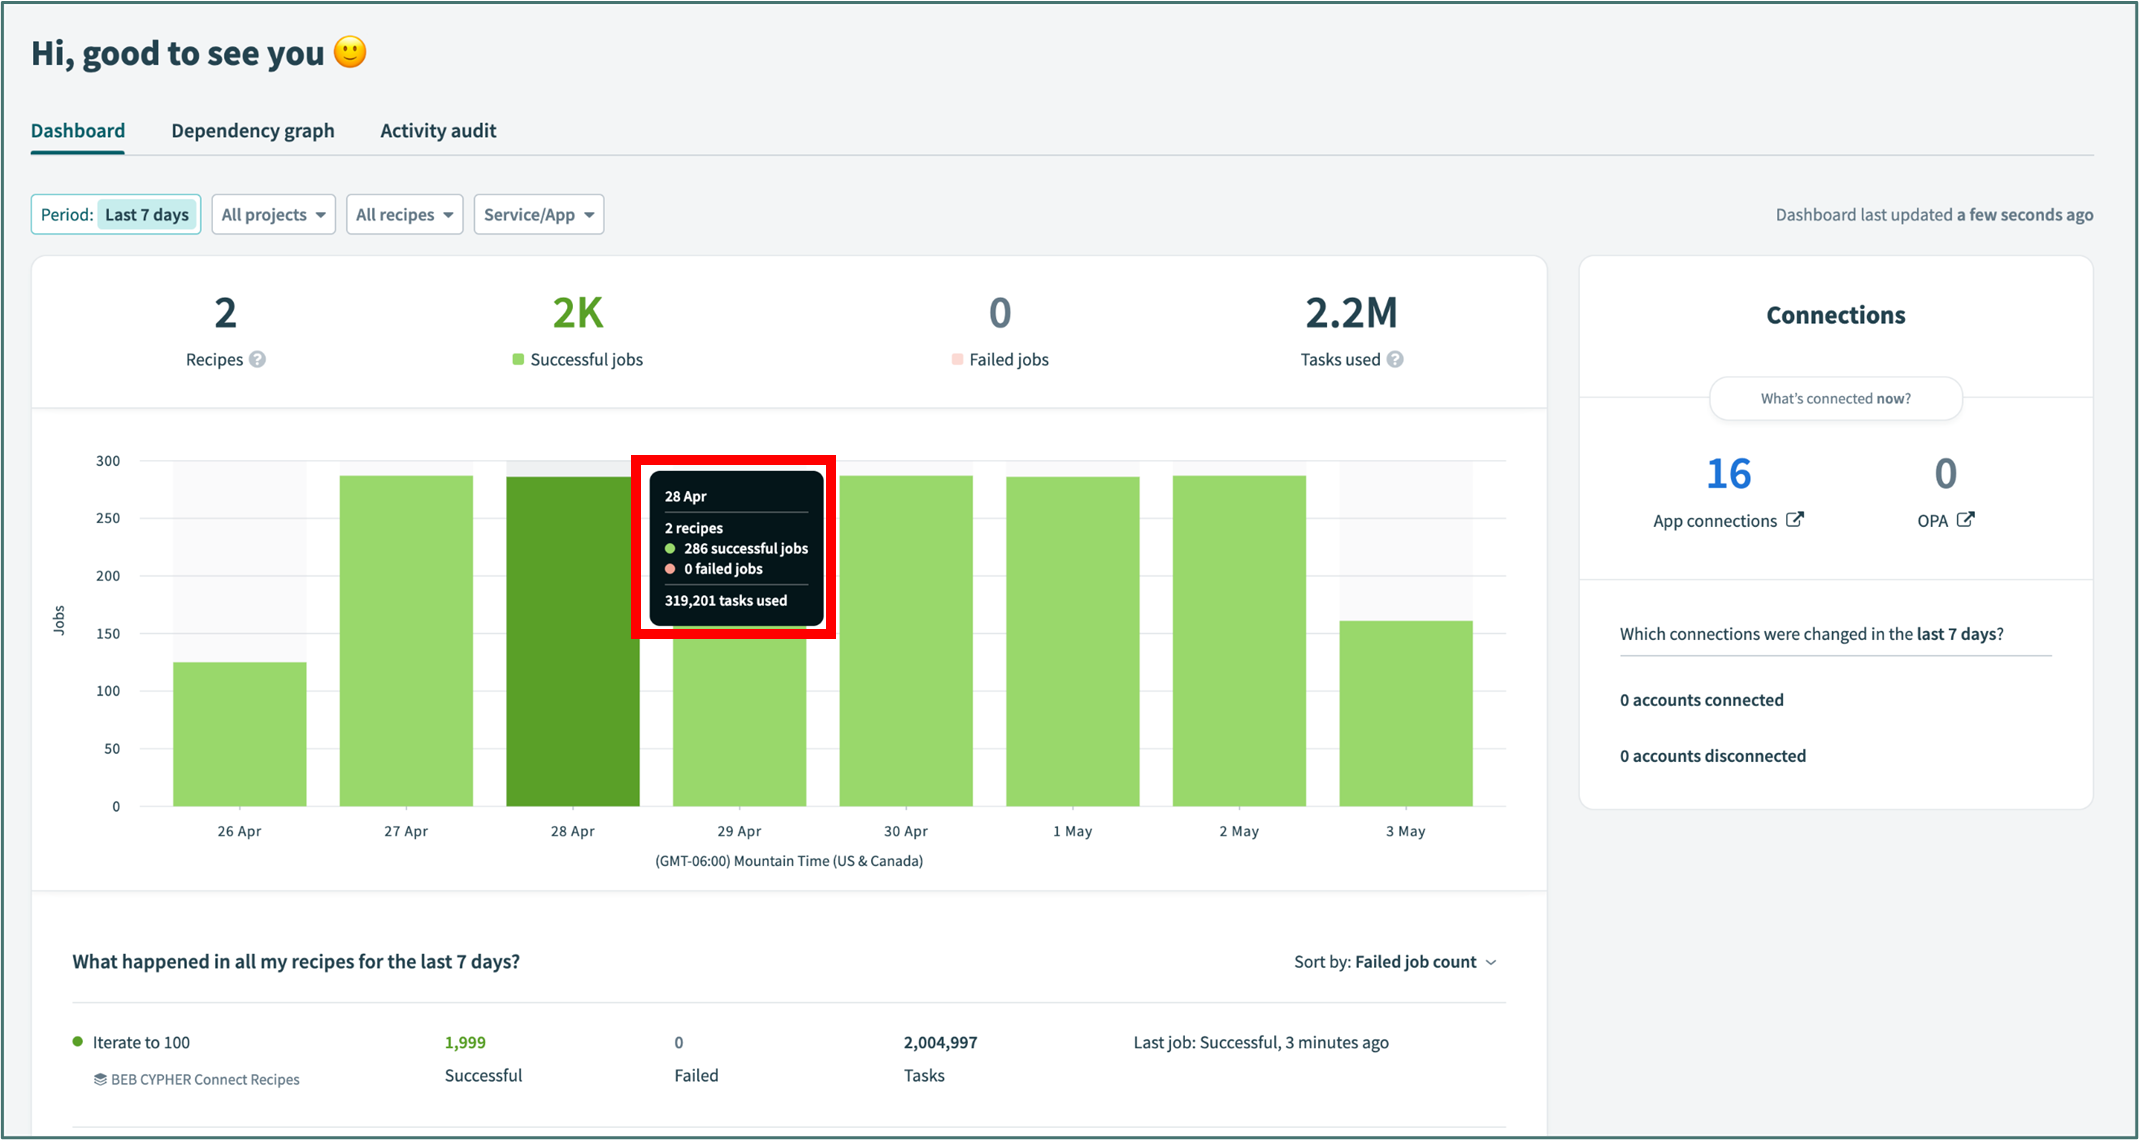This screenshot has height=1140, width=2139.
Task: Open the OPA external link icon
Action: tap(1965, 520)
